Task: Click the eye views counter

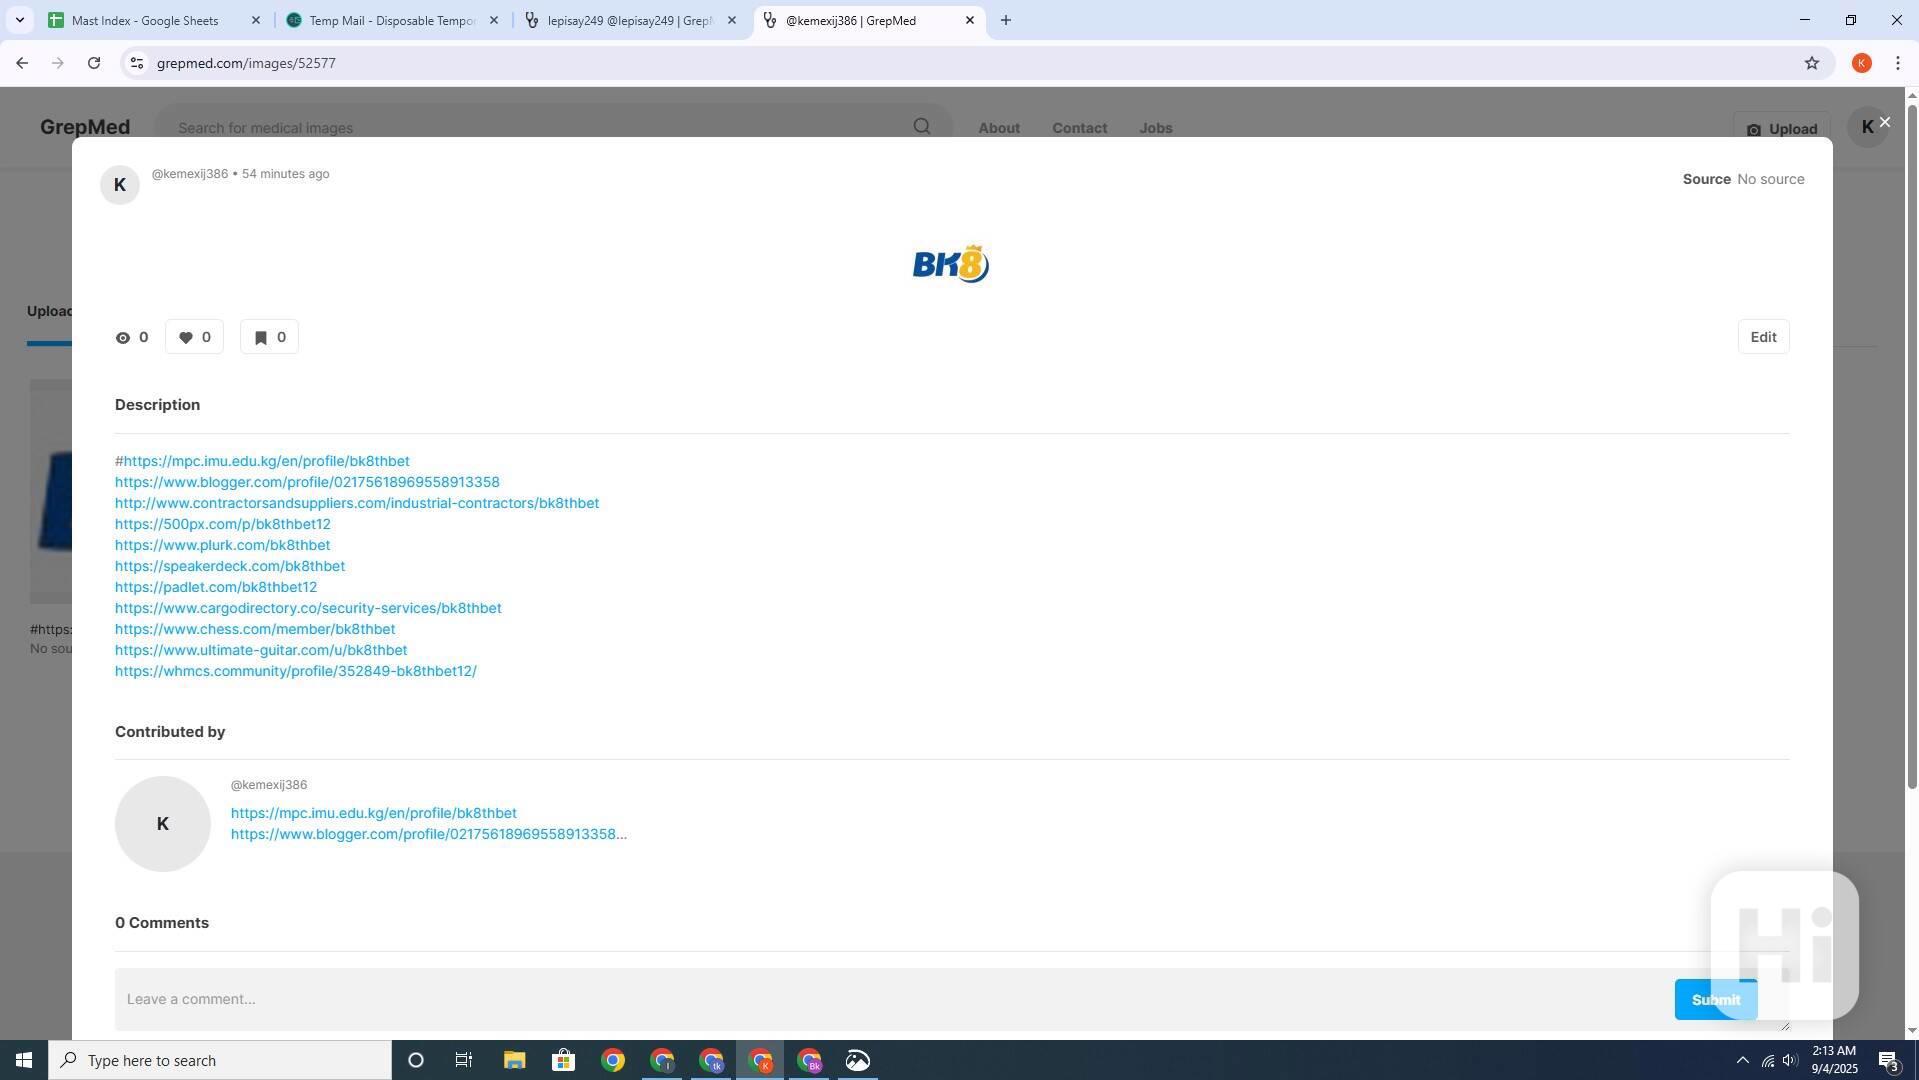Action: tap(132, 338)
